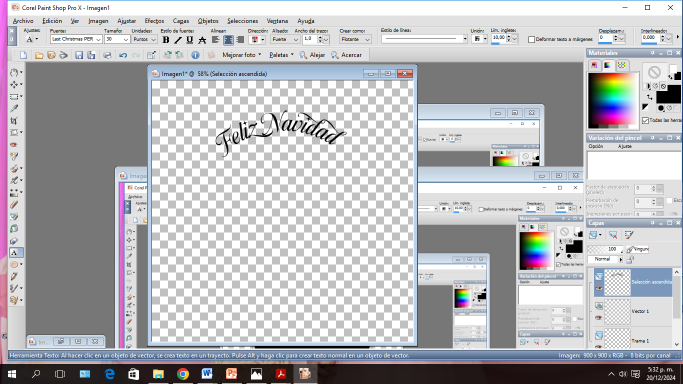Image resolution: width=683 pixels, height=384 pixels.
Task: Select the Red Eye tool
Action: point(14,145)
